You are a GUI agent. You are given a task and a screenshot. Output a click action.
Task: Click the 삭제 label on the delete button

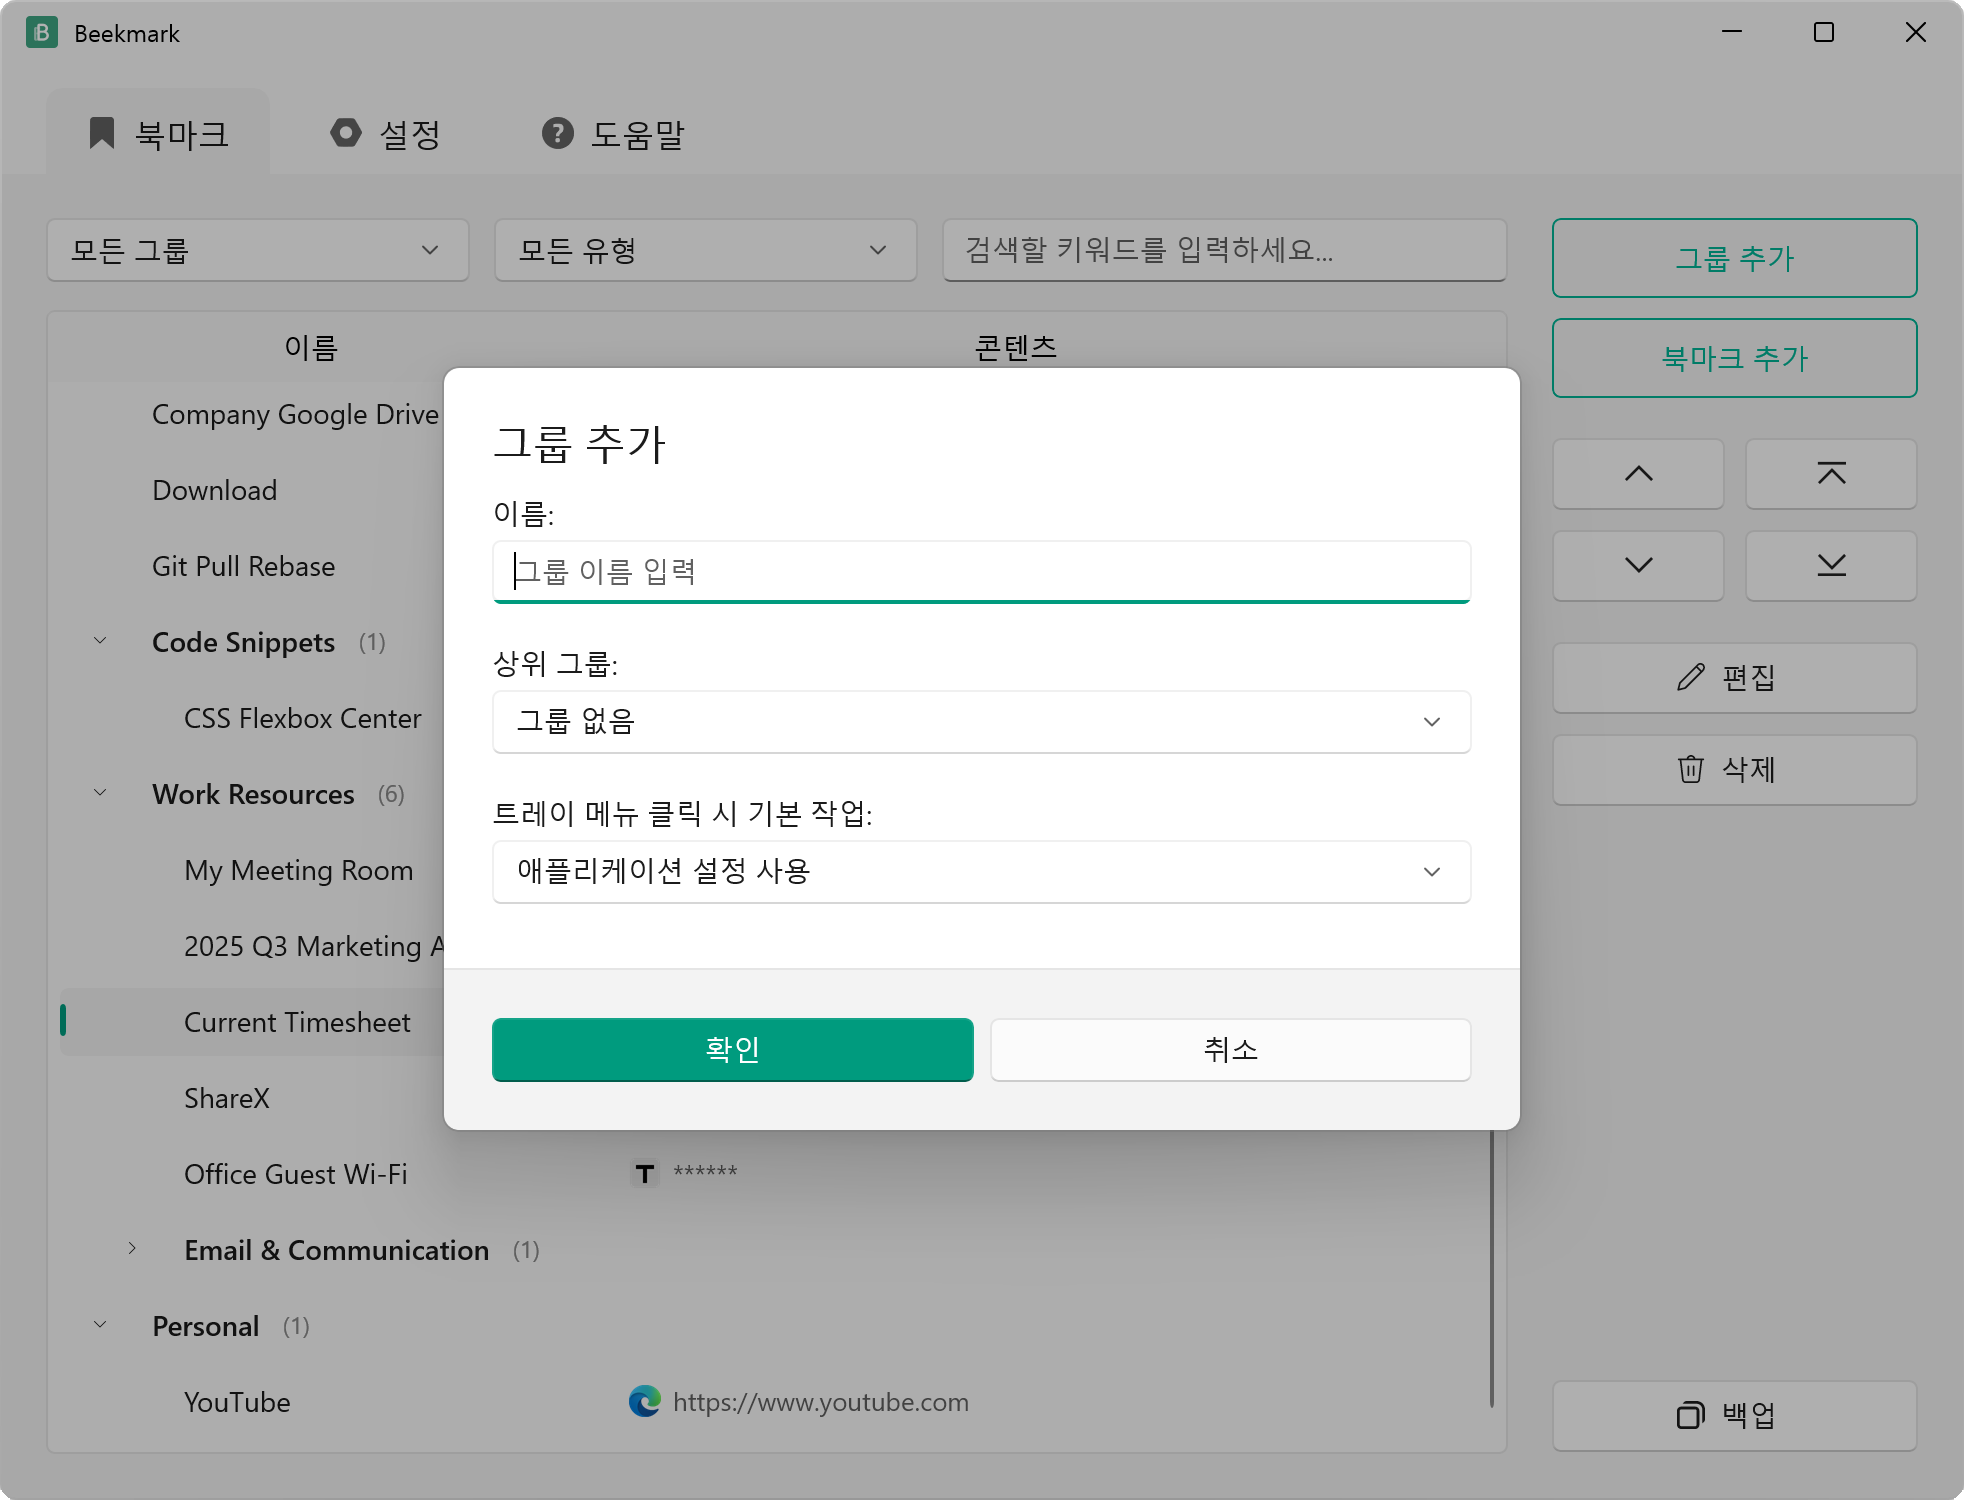[1749, 769]
